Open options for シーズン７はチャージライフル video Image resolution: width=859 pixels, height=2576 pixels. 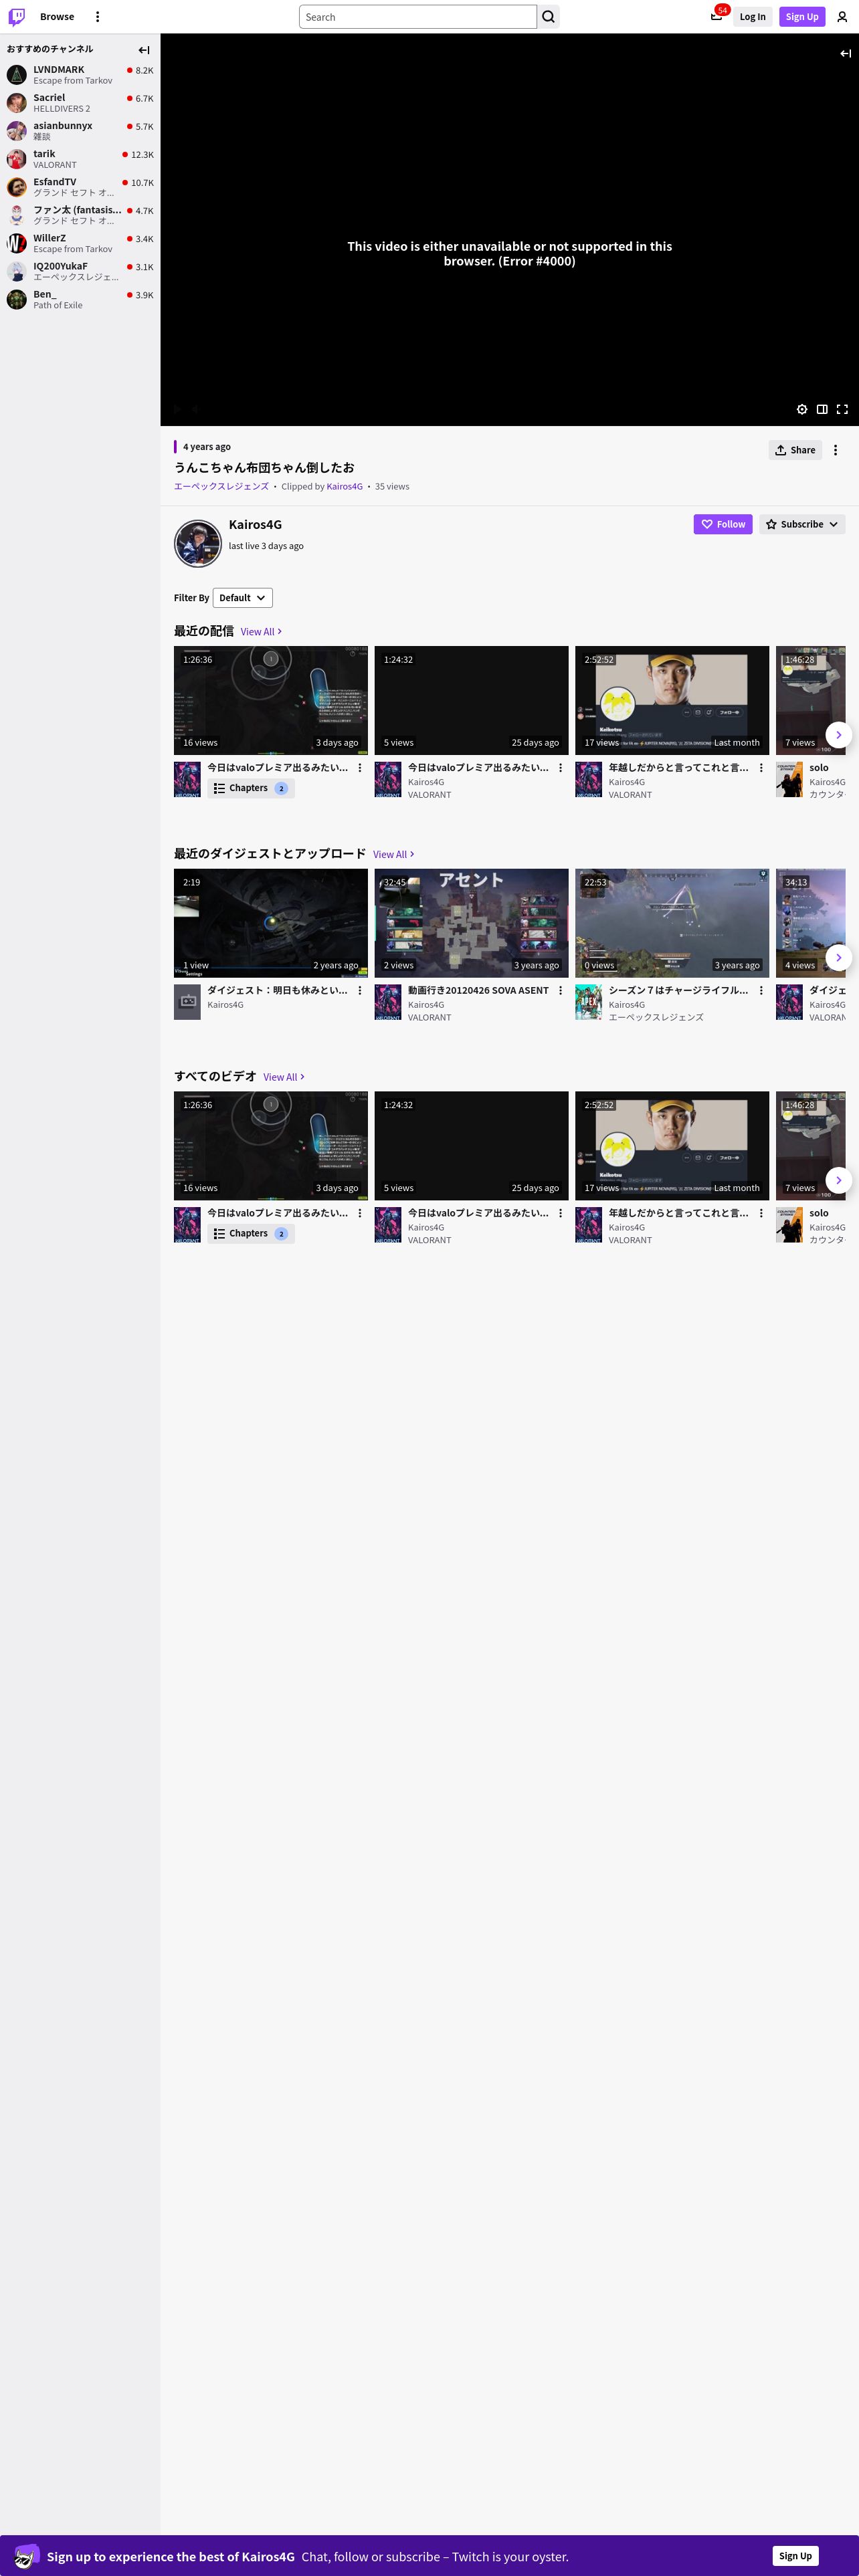click(x=761, y=991)
